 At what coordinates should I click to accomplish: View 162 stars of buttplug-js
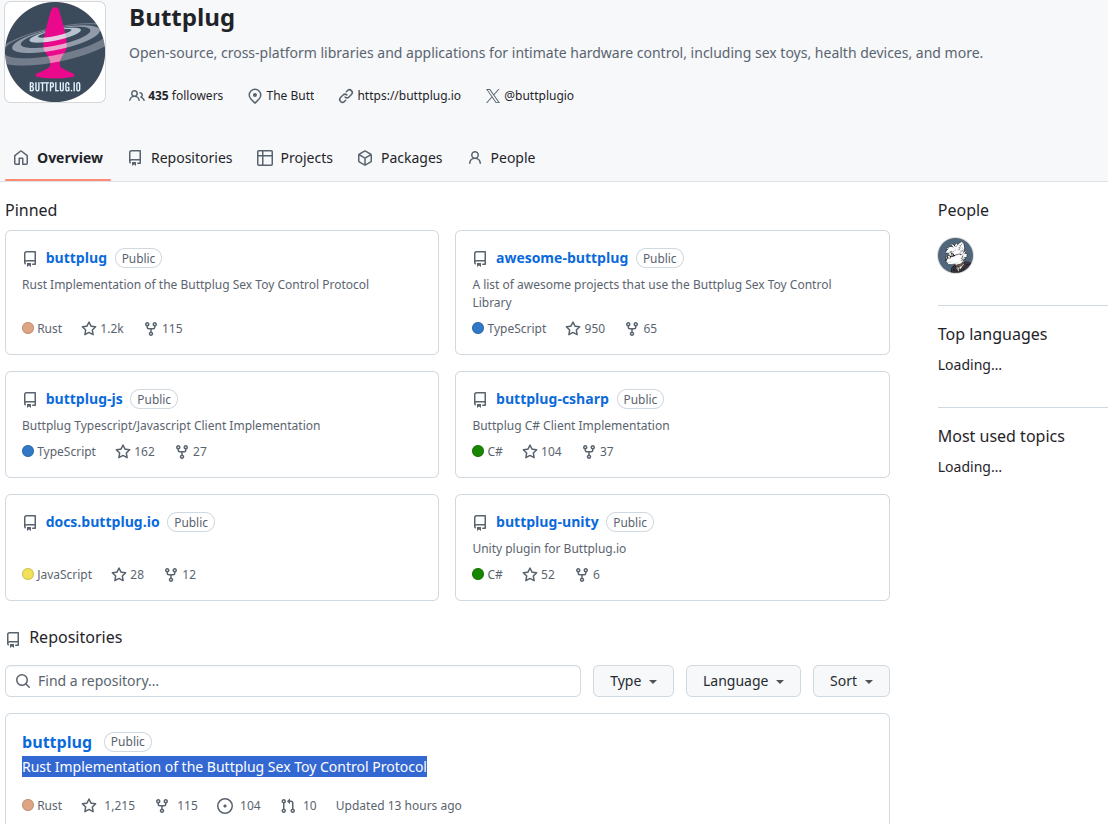(x=136, y=452)
